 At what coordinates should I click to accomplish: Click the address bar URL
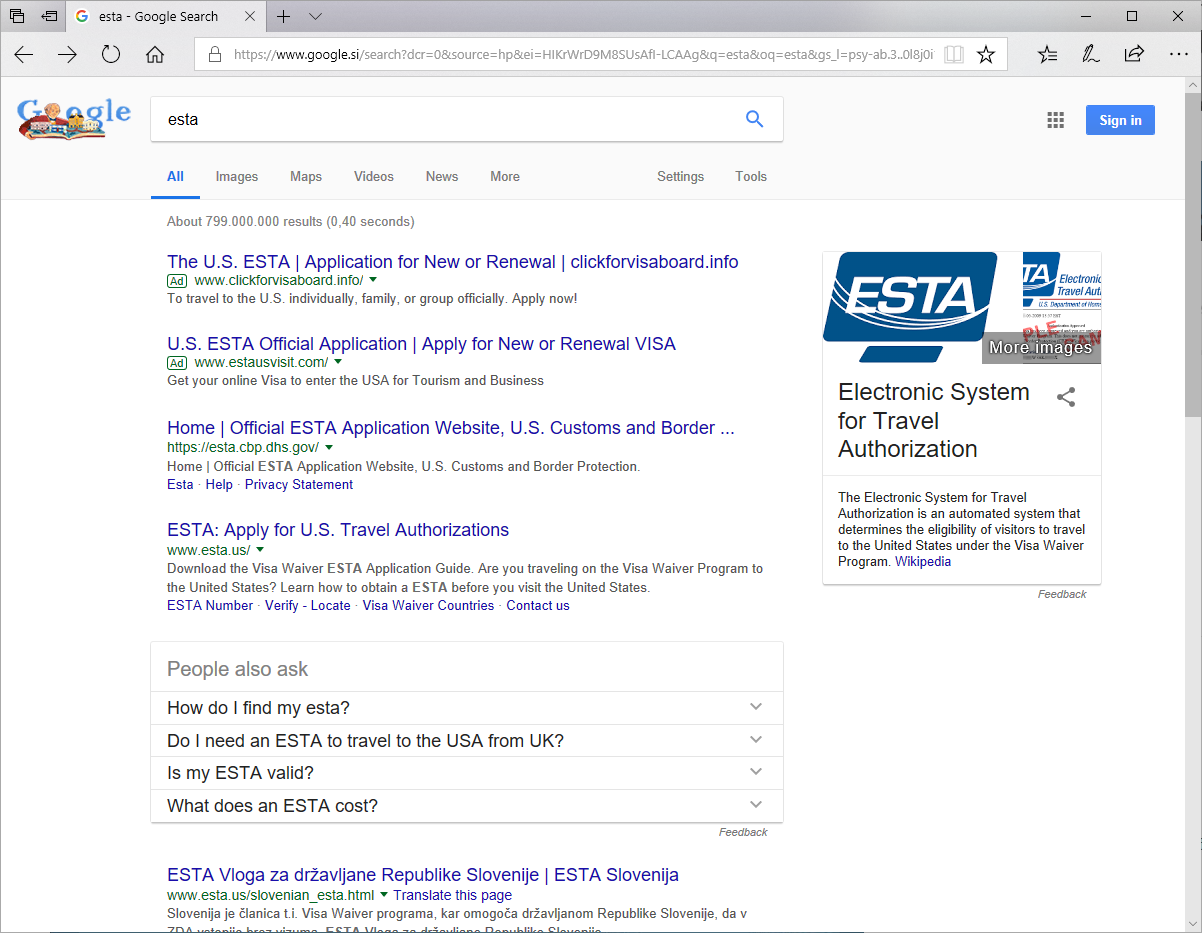coord(583,55)
